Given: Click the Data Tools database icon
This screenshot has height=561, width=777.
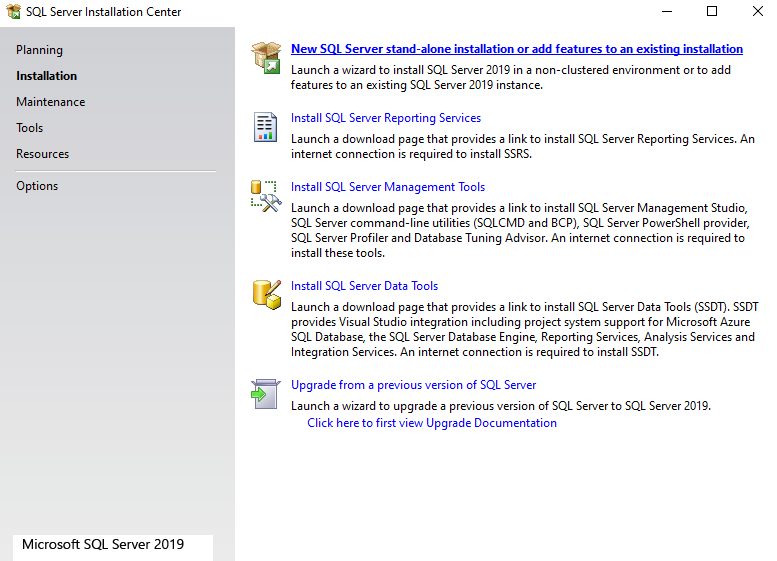Looking at the screenshot, I should pos(267,295).
